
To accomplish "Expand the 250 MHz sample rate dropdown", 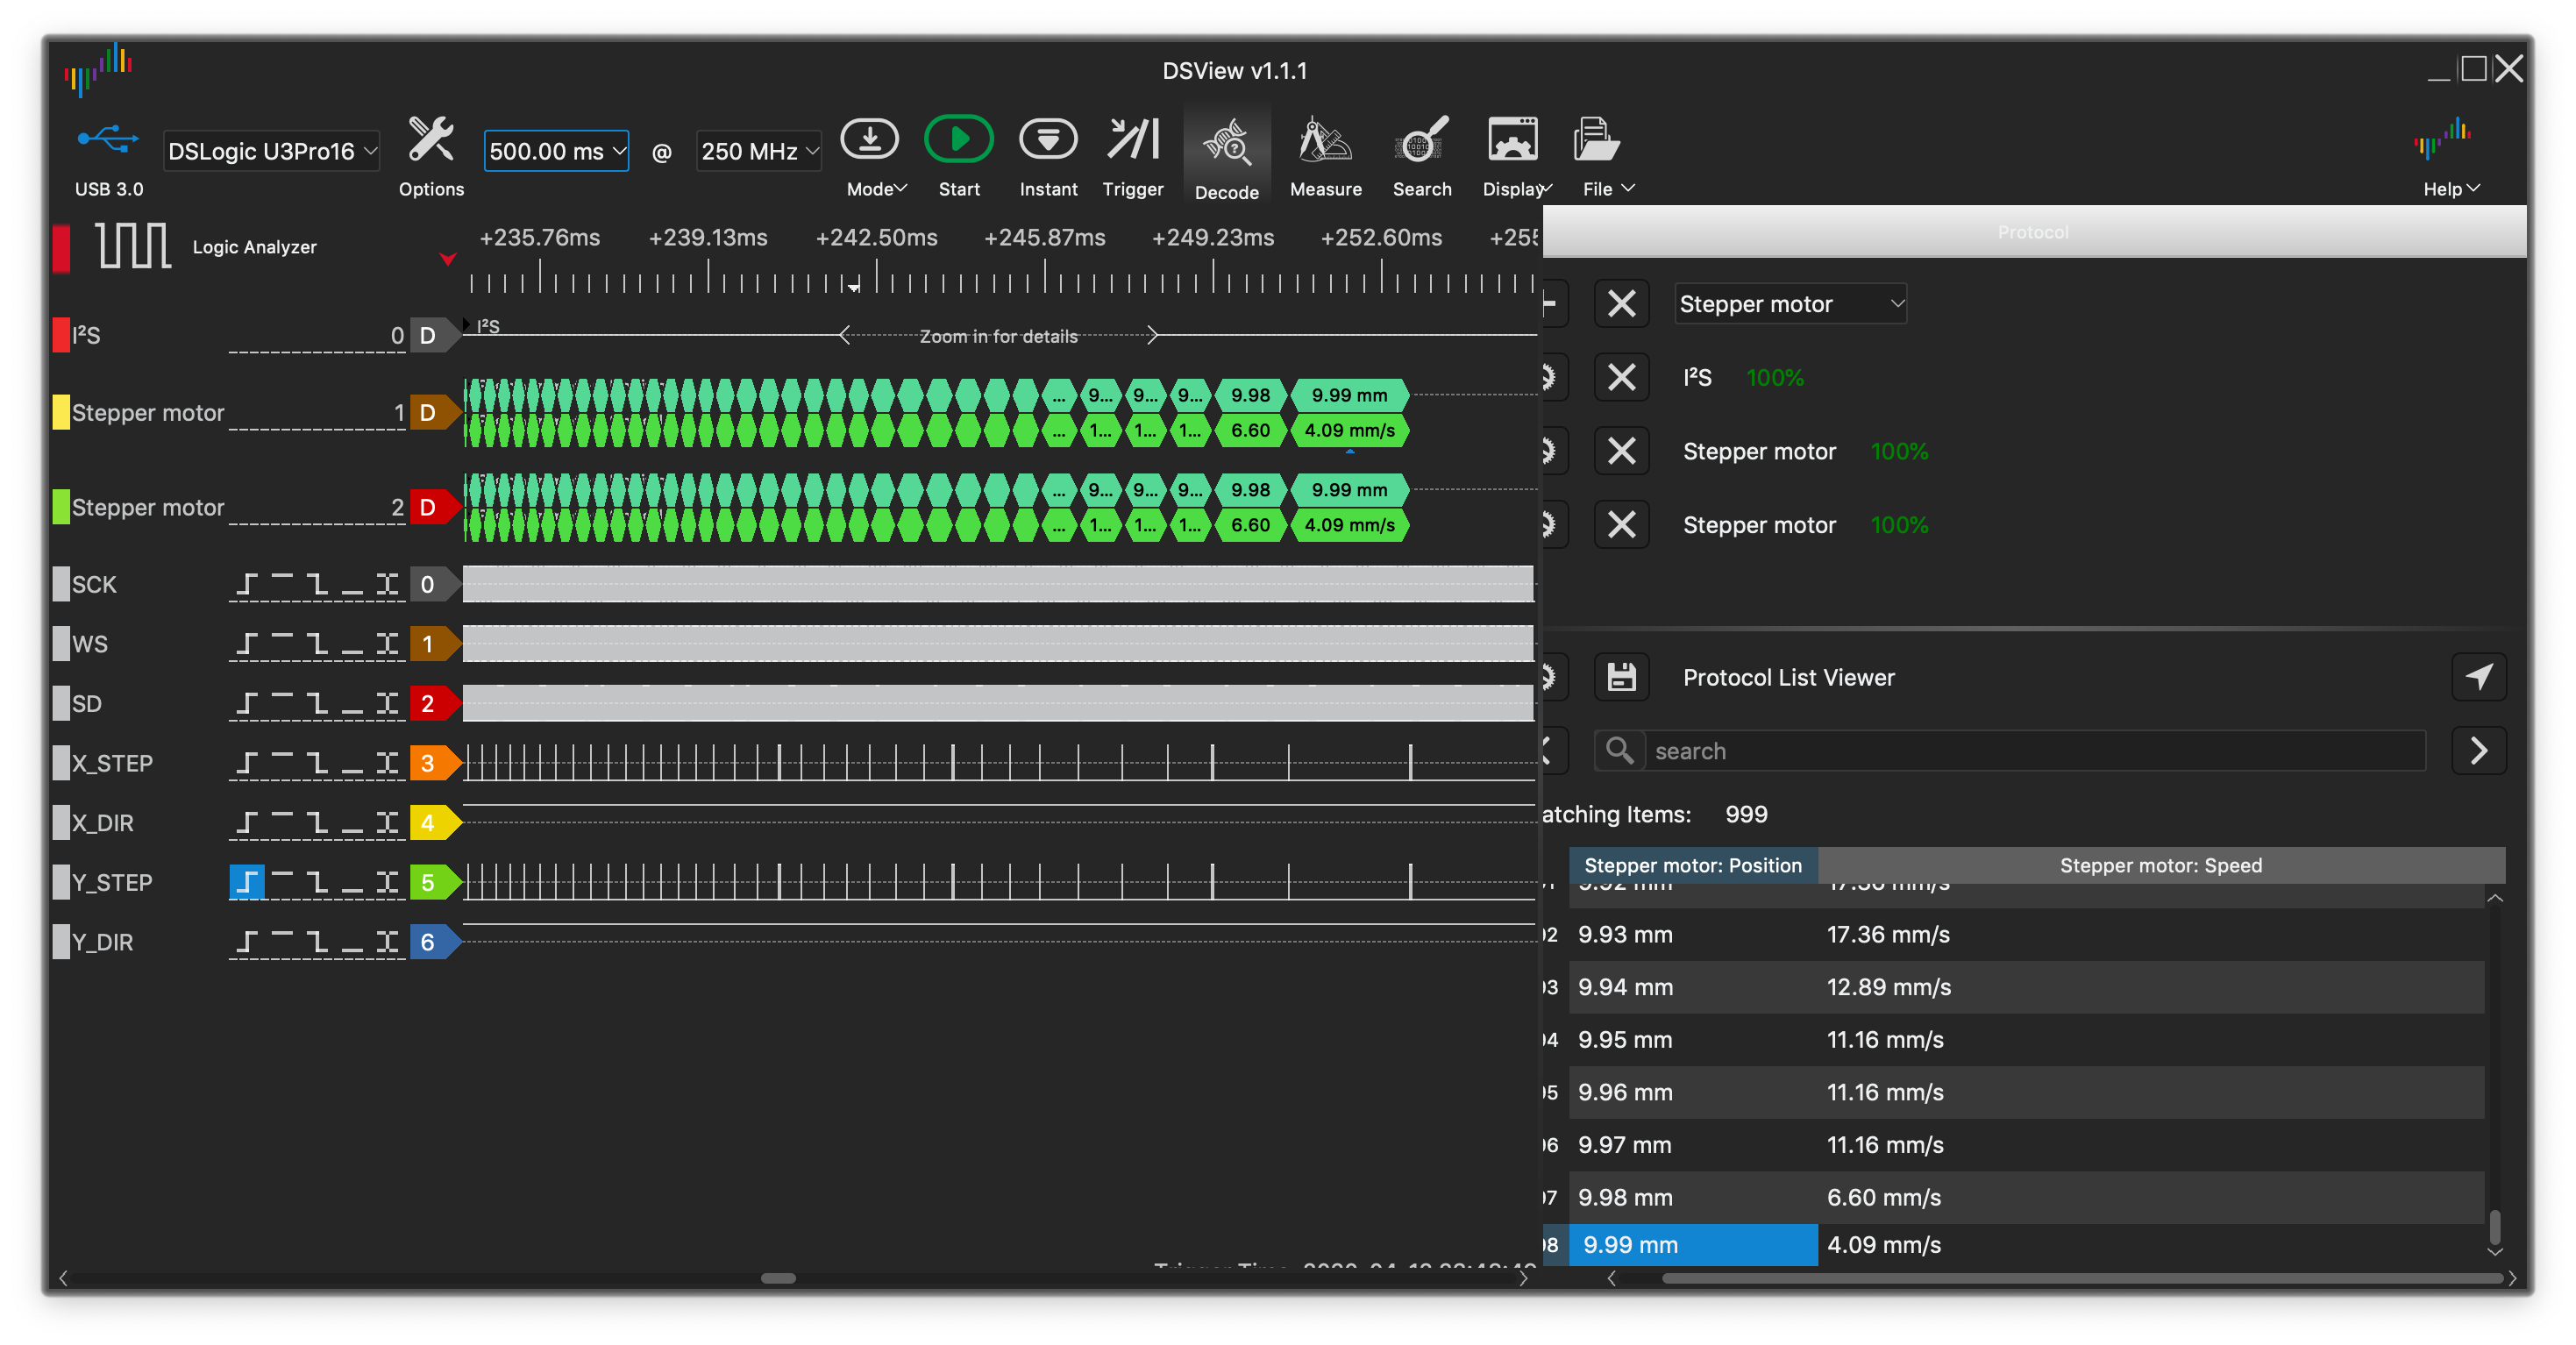I will coord(758,151).
